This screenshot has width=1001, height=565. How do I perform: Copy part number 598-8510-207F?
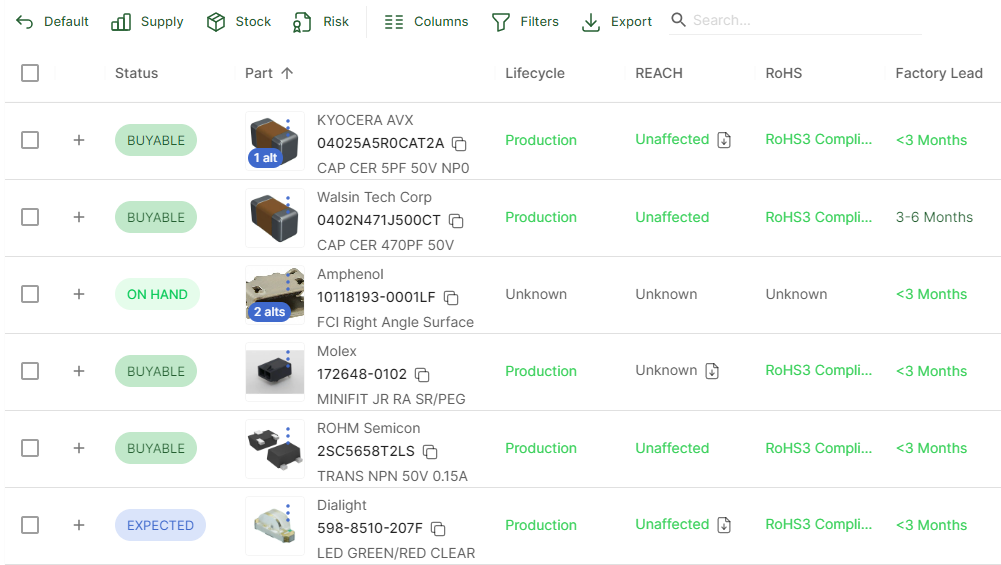438,529
